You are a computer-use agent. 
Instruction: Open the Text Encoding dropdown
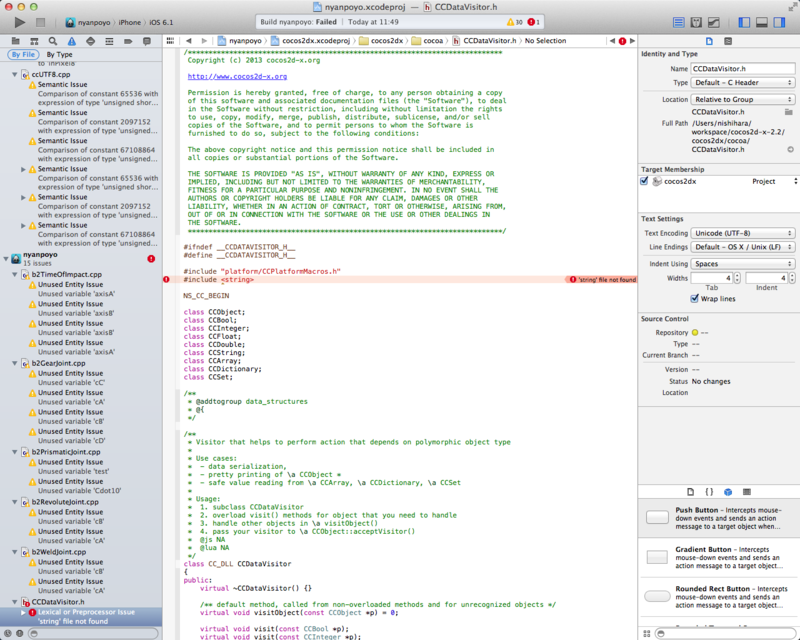(x=742, y=233)
